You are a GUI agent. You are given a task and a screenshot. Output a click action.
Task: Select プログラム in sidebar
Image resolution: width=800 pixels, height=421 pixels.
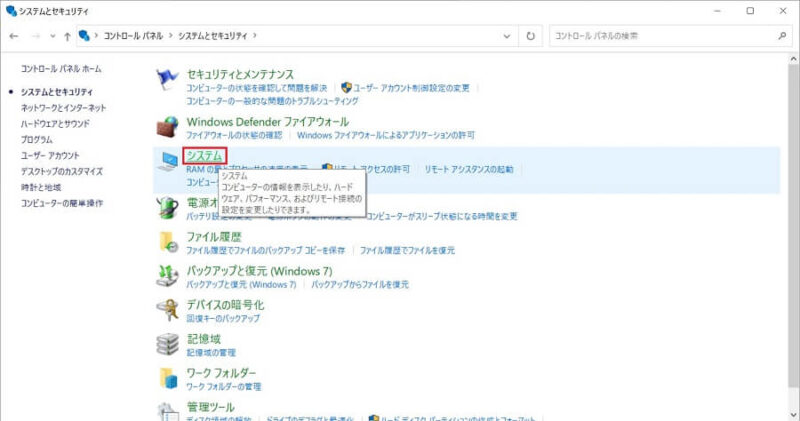(x=37, y=139)
